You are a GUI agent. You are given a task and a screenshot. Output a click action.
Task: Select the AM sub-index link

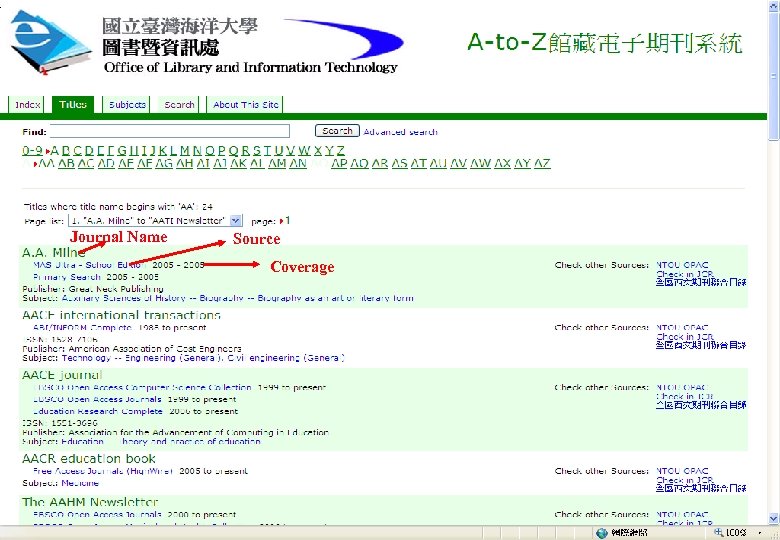coord(277,163)
